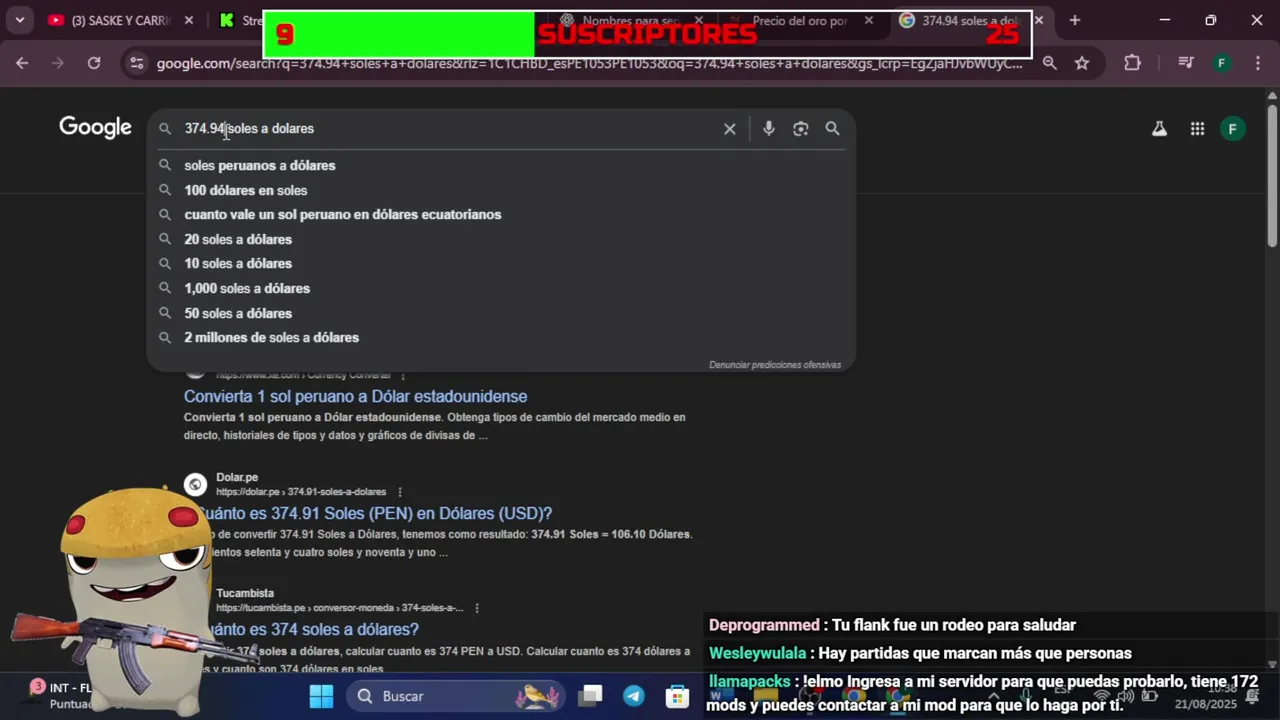Image resolution: width=1280 pixels, height=720 pixels.
Task: Select suggestion '50 soles a dólares'
Action: [x=500, y=313]
